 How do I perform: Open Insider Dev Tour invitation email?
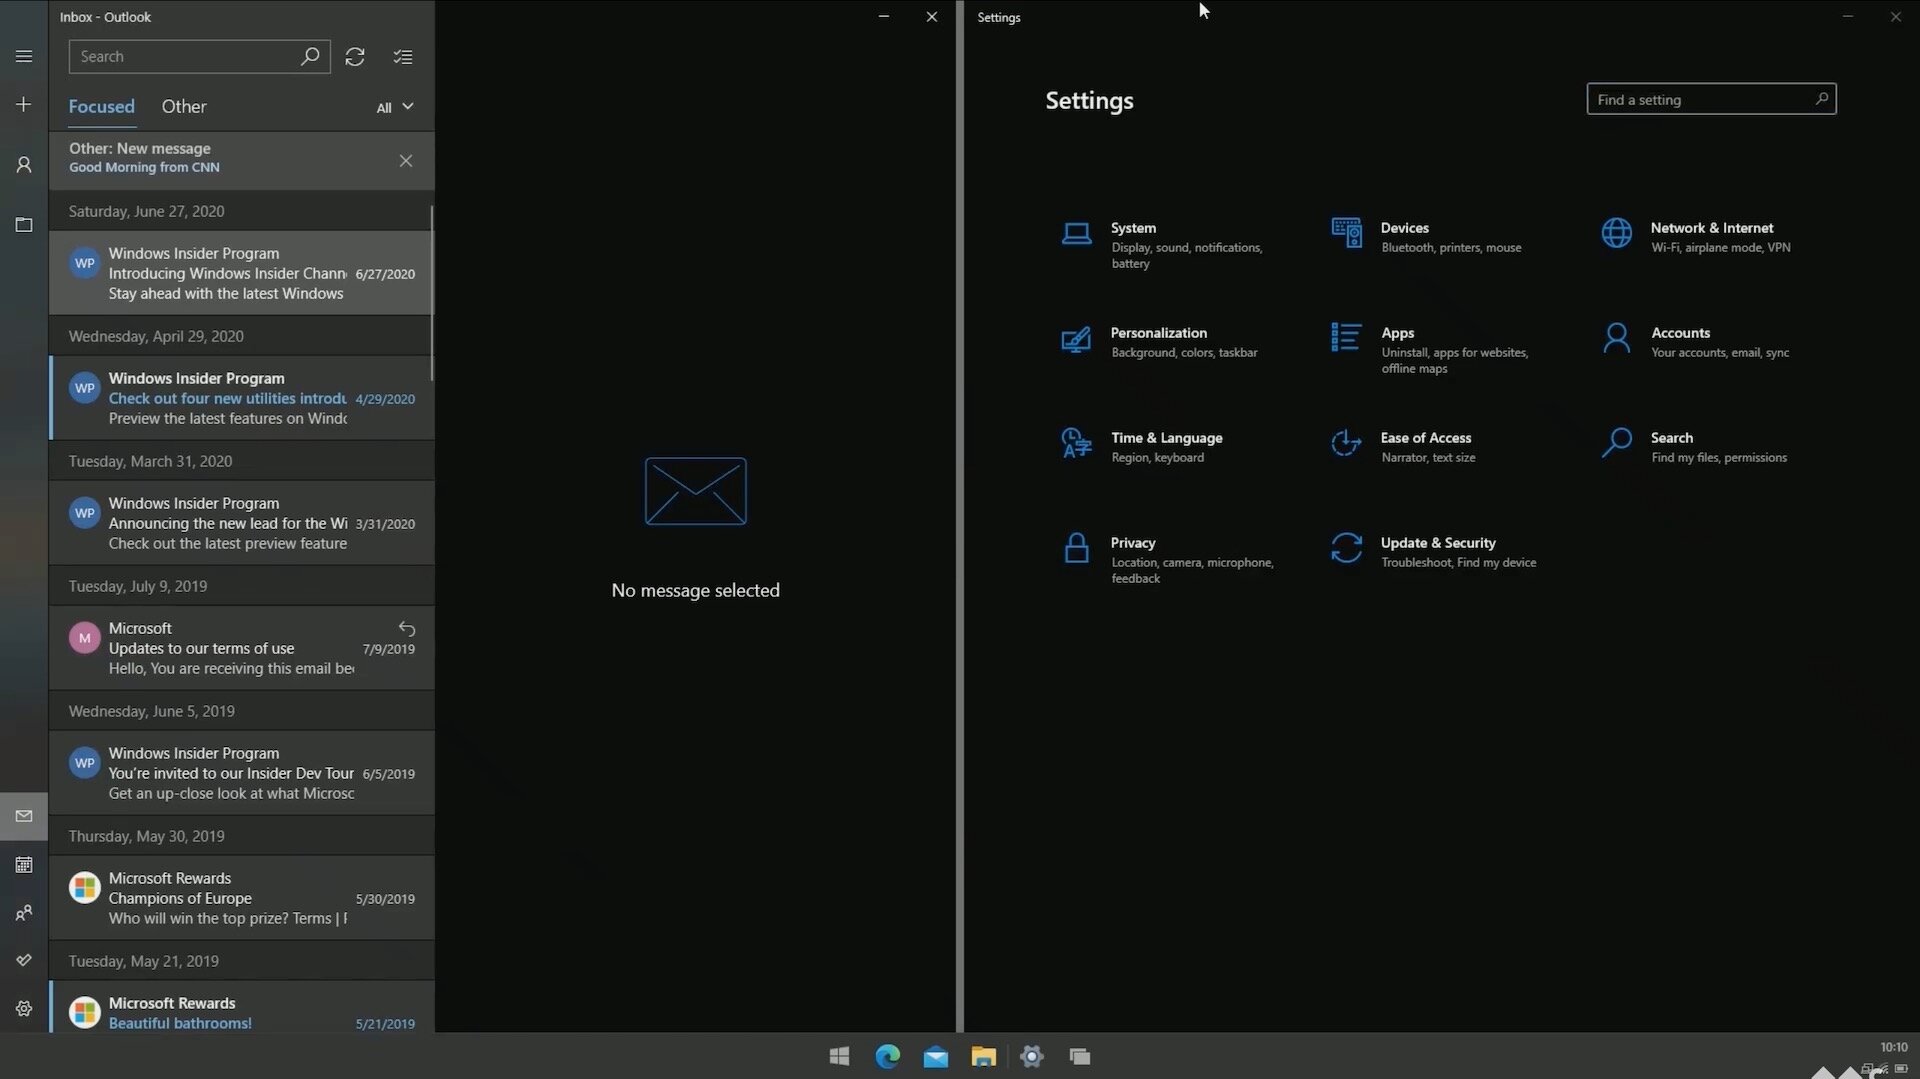pyautogui.click(x=241, y=773)
